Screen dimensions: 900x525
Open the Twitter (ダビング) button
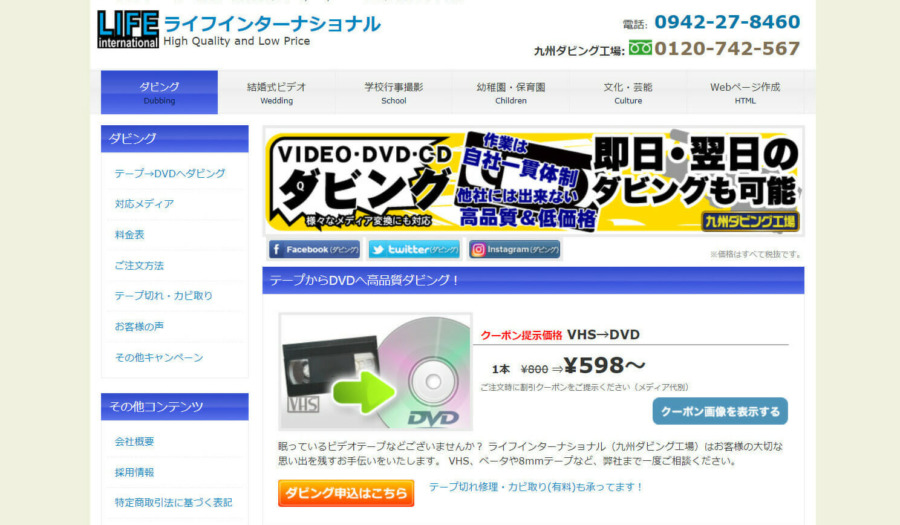(414, 250)
